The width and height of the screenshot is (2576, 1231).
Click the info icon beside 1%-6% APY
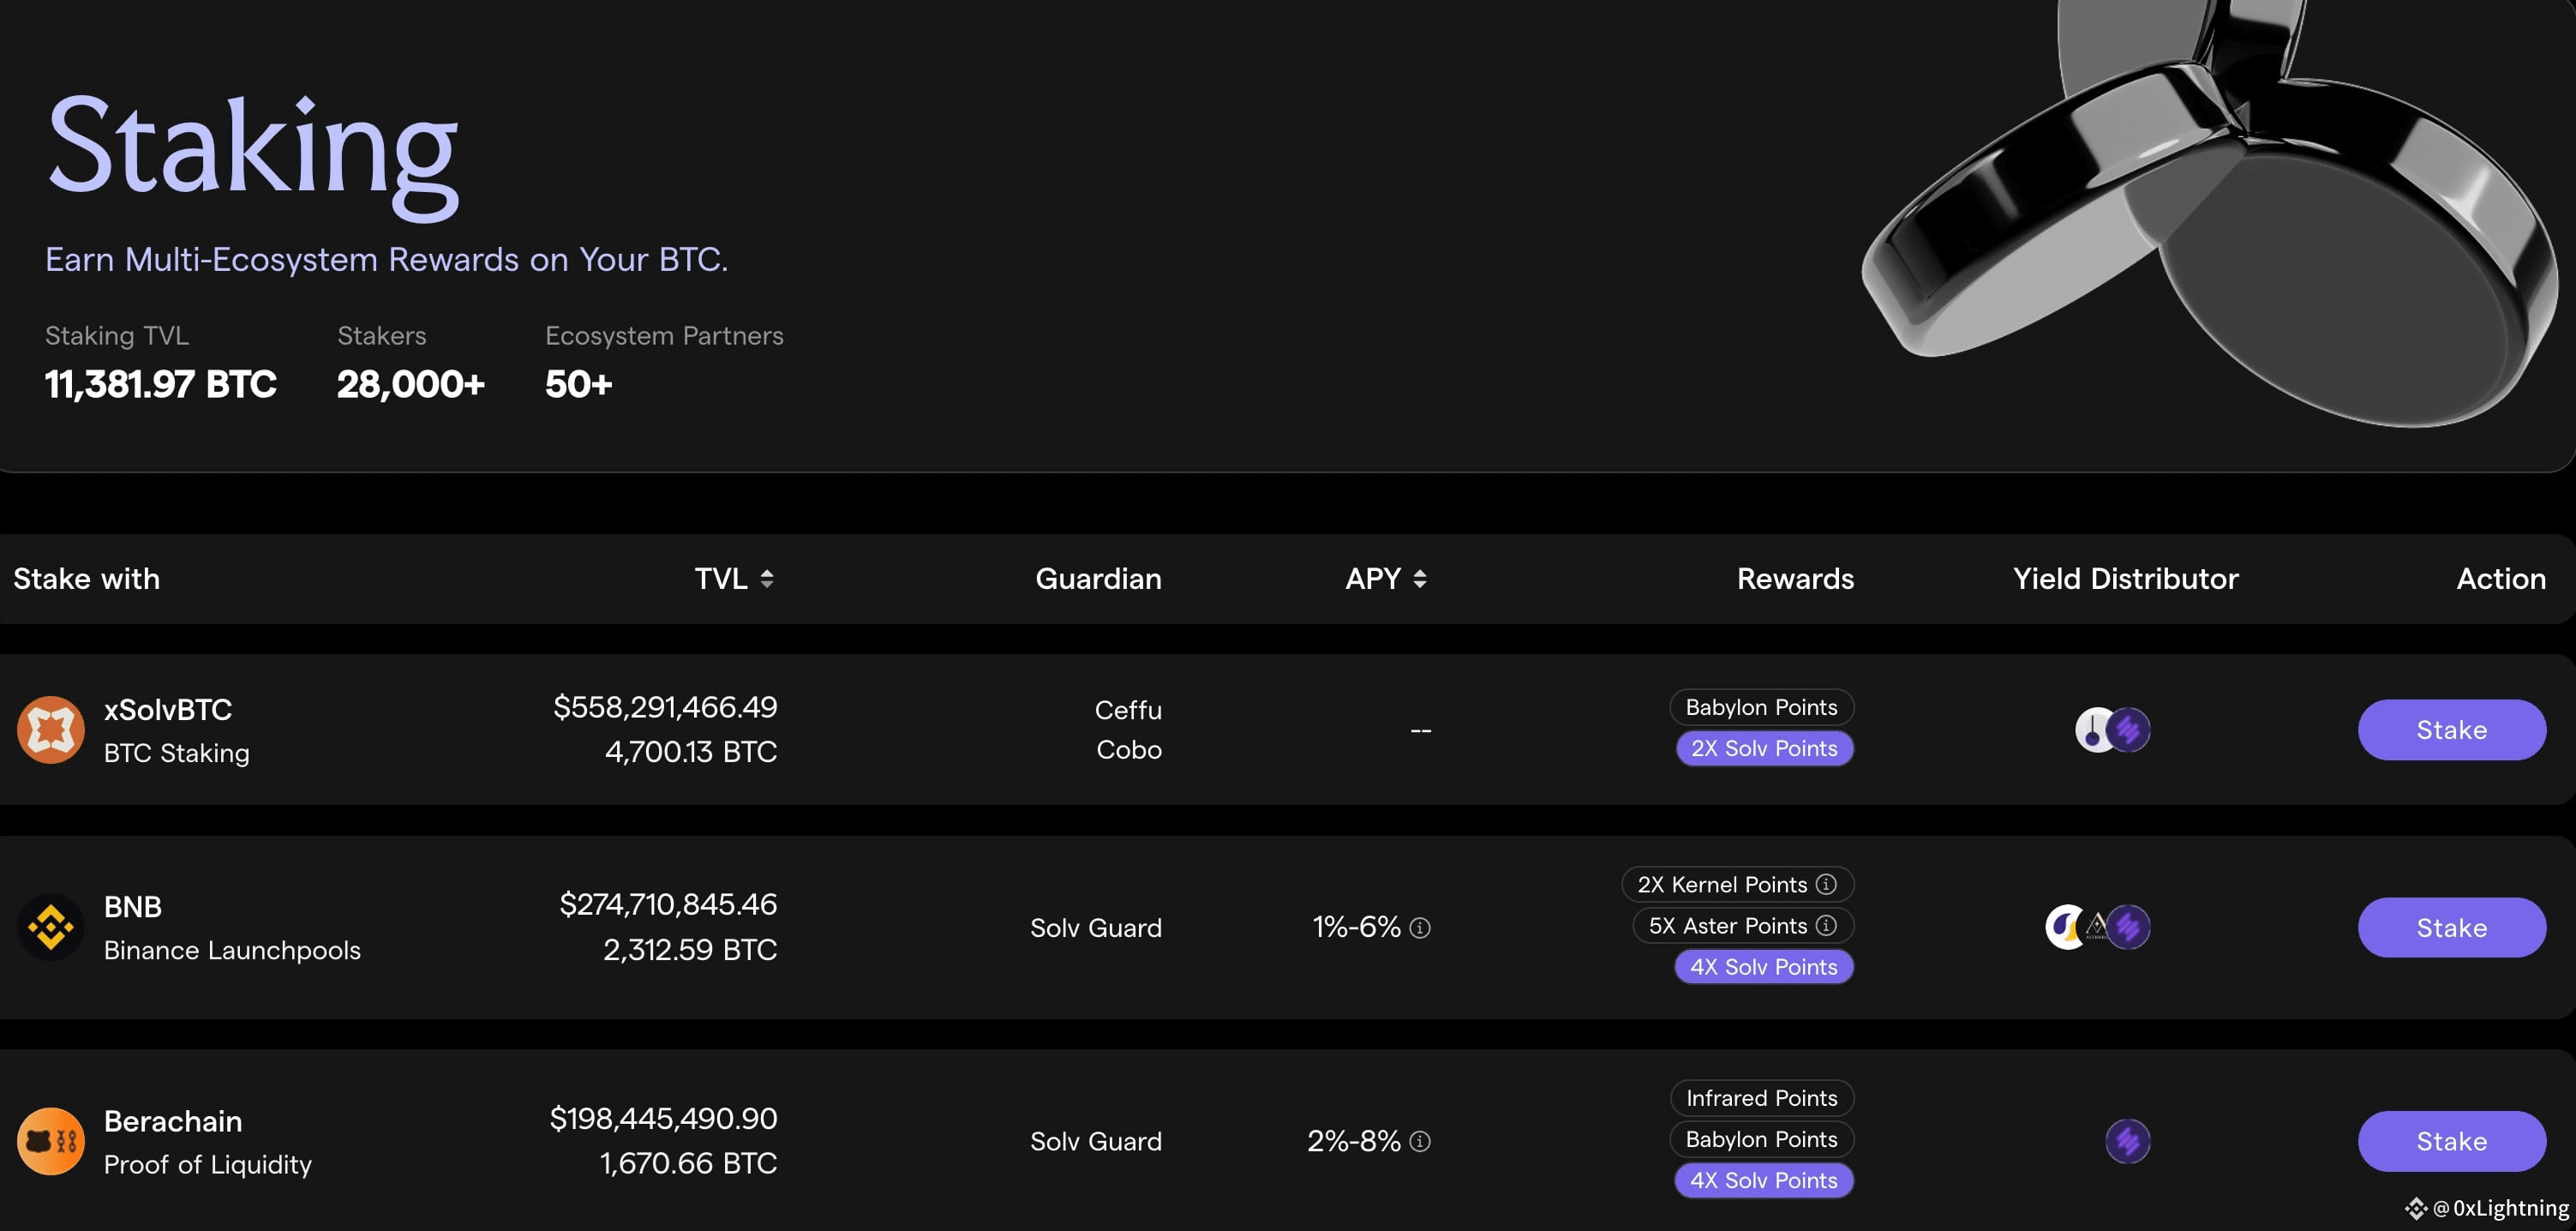pos(1420,928)
